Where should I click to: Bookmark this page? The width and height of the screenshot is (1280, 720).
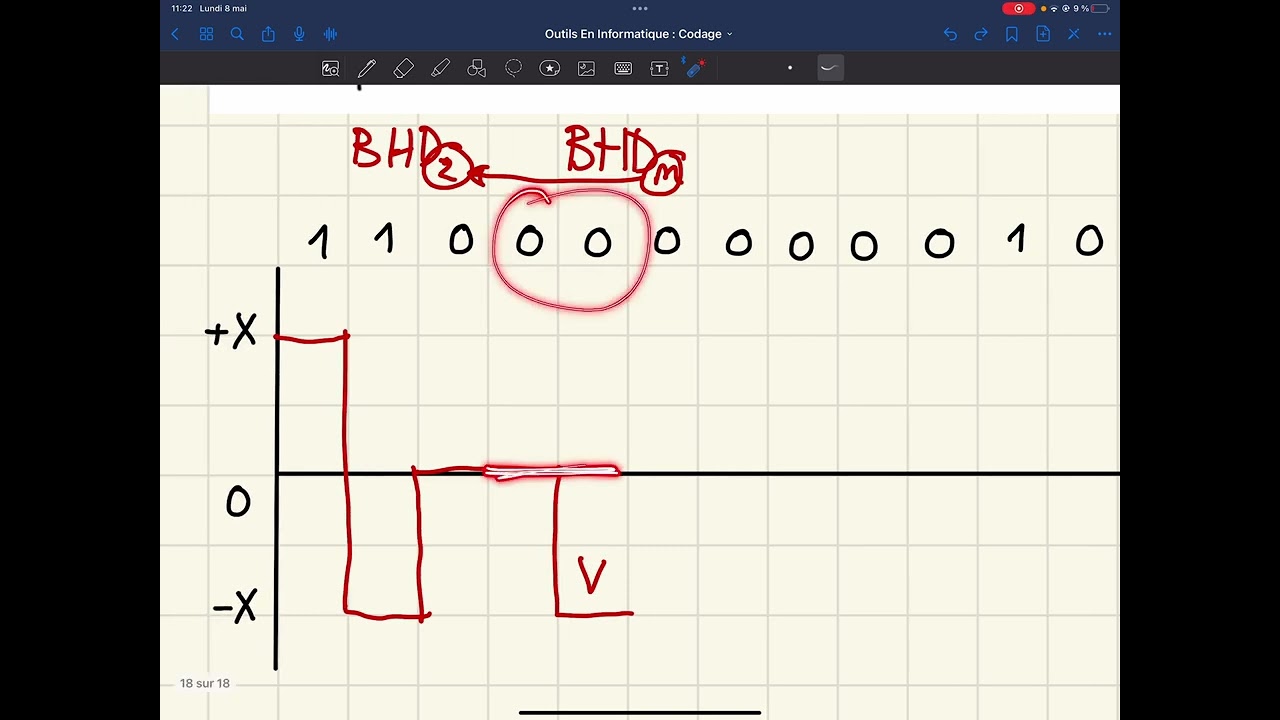click(x=1012, y=34)
